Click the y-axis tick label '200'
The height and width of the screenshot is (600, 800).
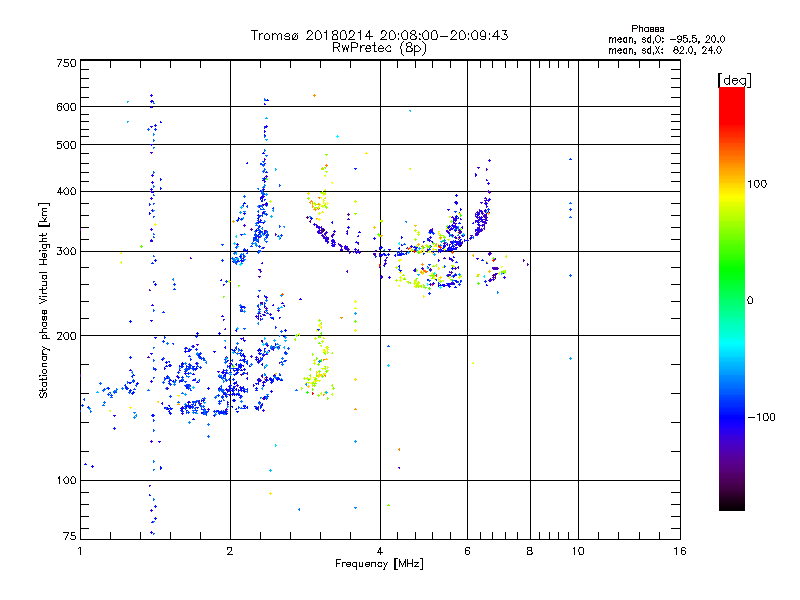tap(67, 336)
